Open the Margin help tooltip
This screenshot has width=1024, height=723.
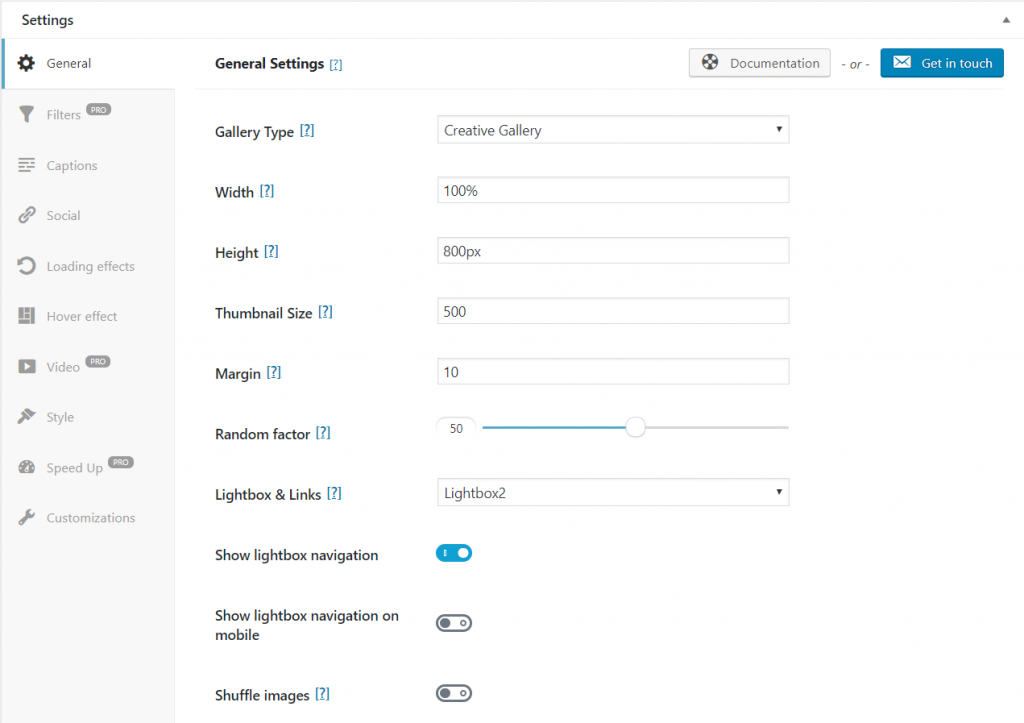(x=274, y=372)
